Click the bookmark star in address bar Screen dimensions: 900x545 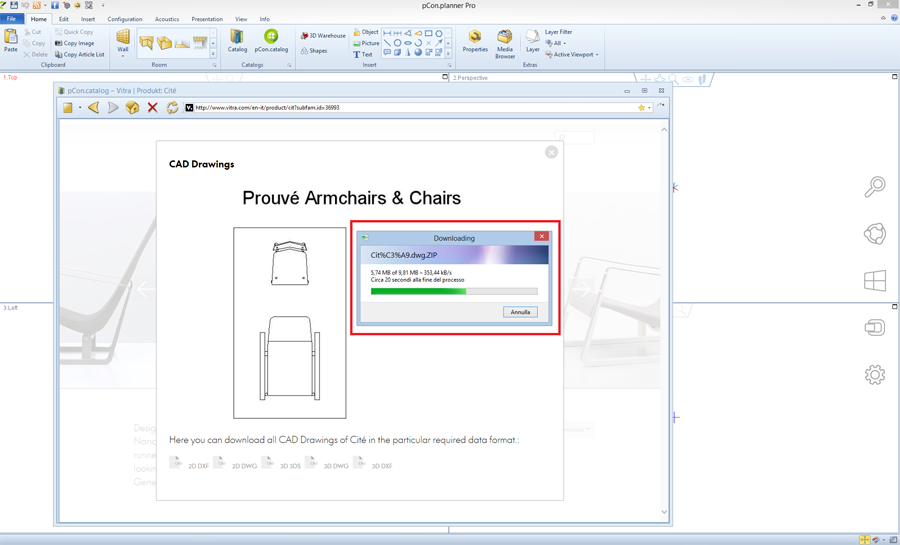[x=641, y=107]
